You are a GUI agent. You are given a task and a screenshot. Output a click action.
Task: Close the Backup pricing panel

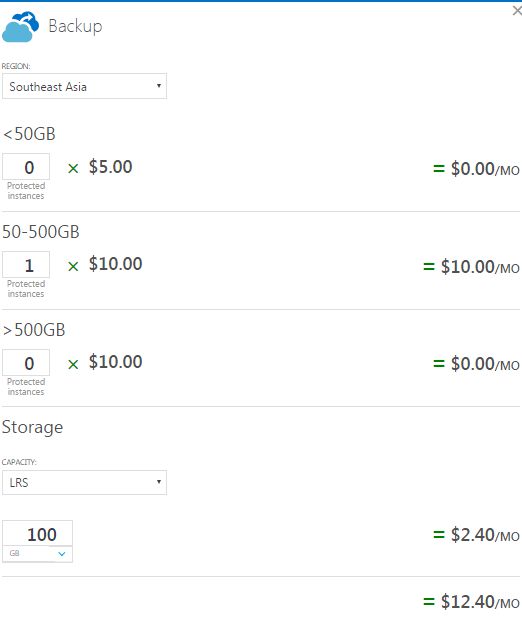coord(517,11)
